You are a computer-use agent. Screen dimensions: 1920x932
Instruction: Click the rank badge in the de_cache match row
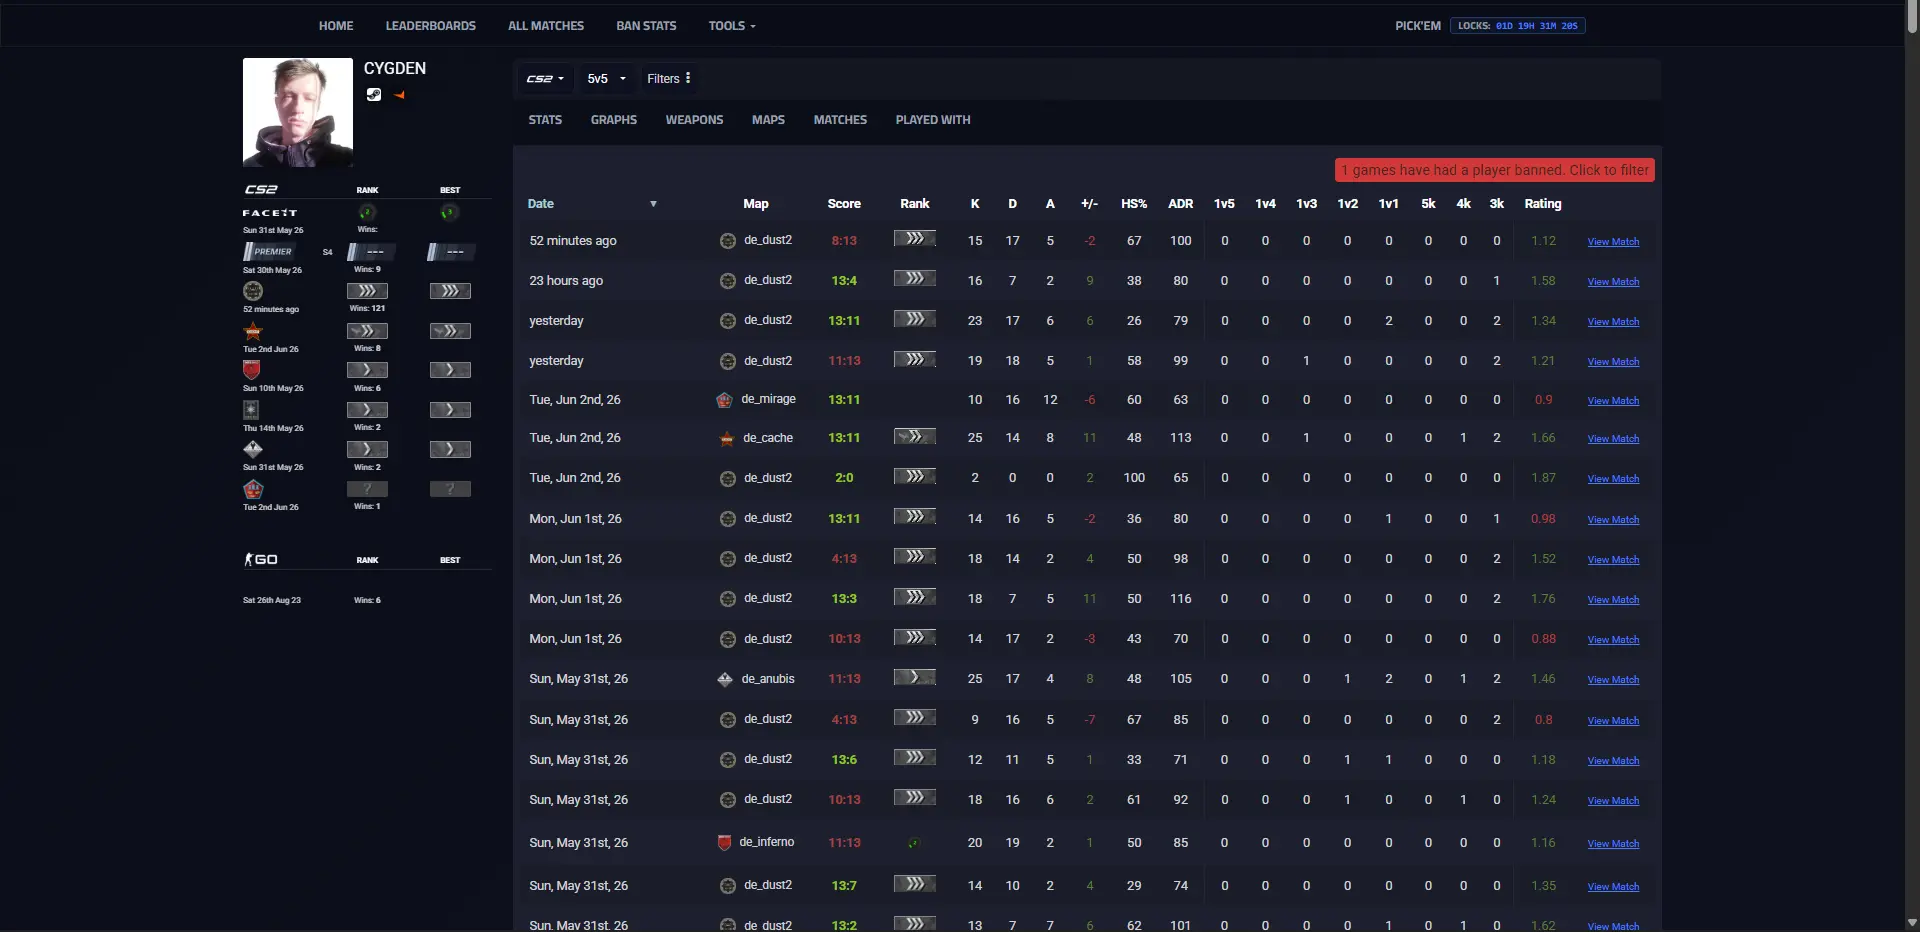[915, 437]
